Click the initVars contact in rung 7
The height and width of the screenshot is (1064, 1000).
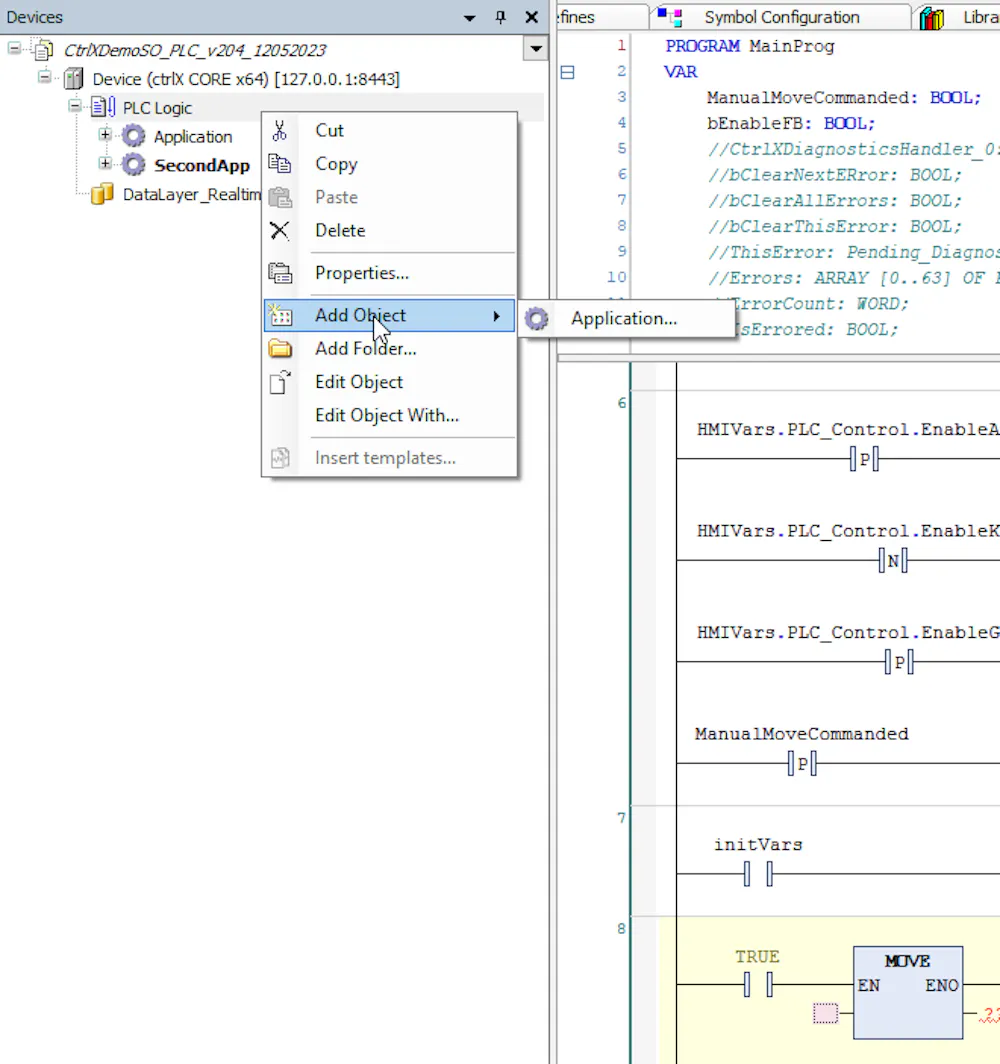(758, 874)
